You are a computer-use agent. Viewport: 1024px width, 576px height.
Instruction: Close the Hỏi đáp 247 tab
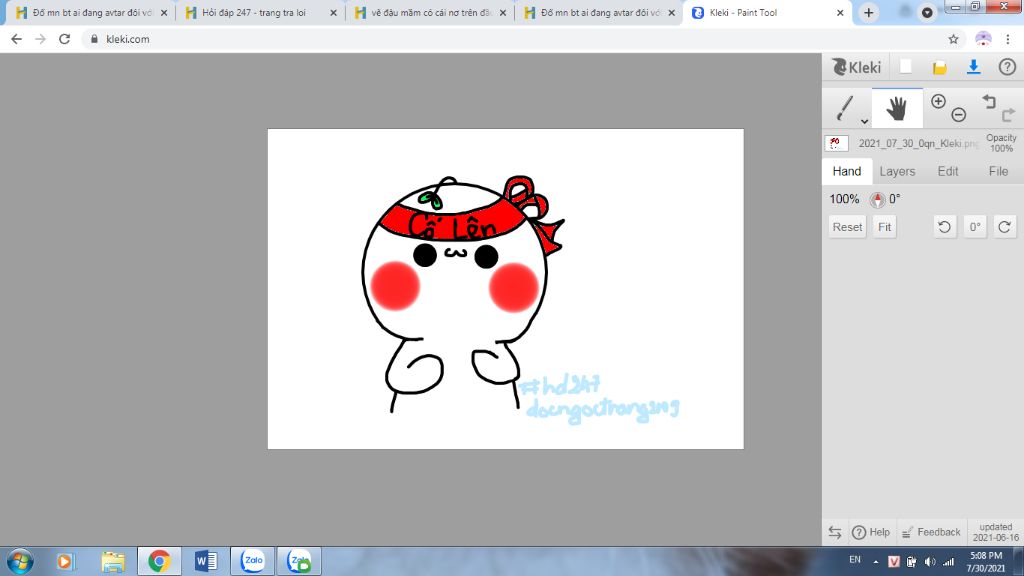pyautogui.click(x=333, y=13)
